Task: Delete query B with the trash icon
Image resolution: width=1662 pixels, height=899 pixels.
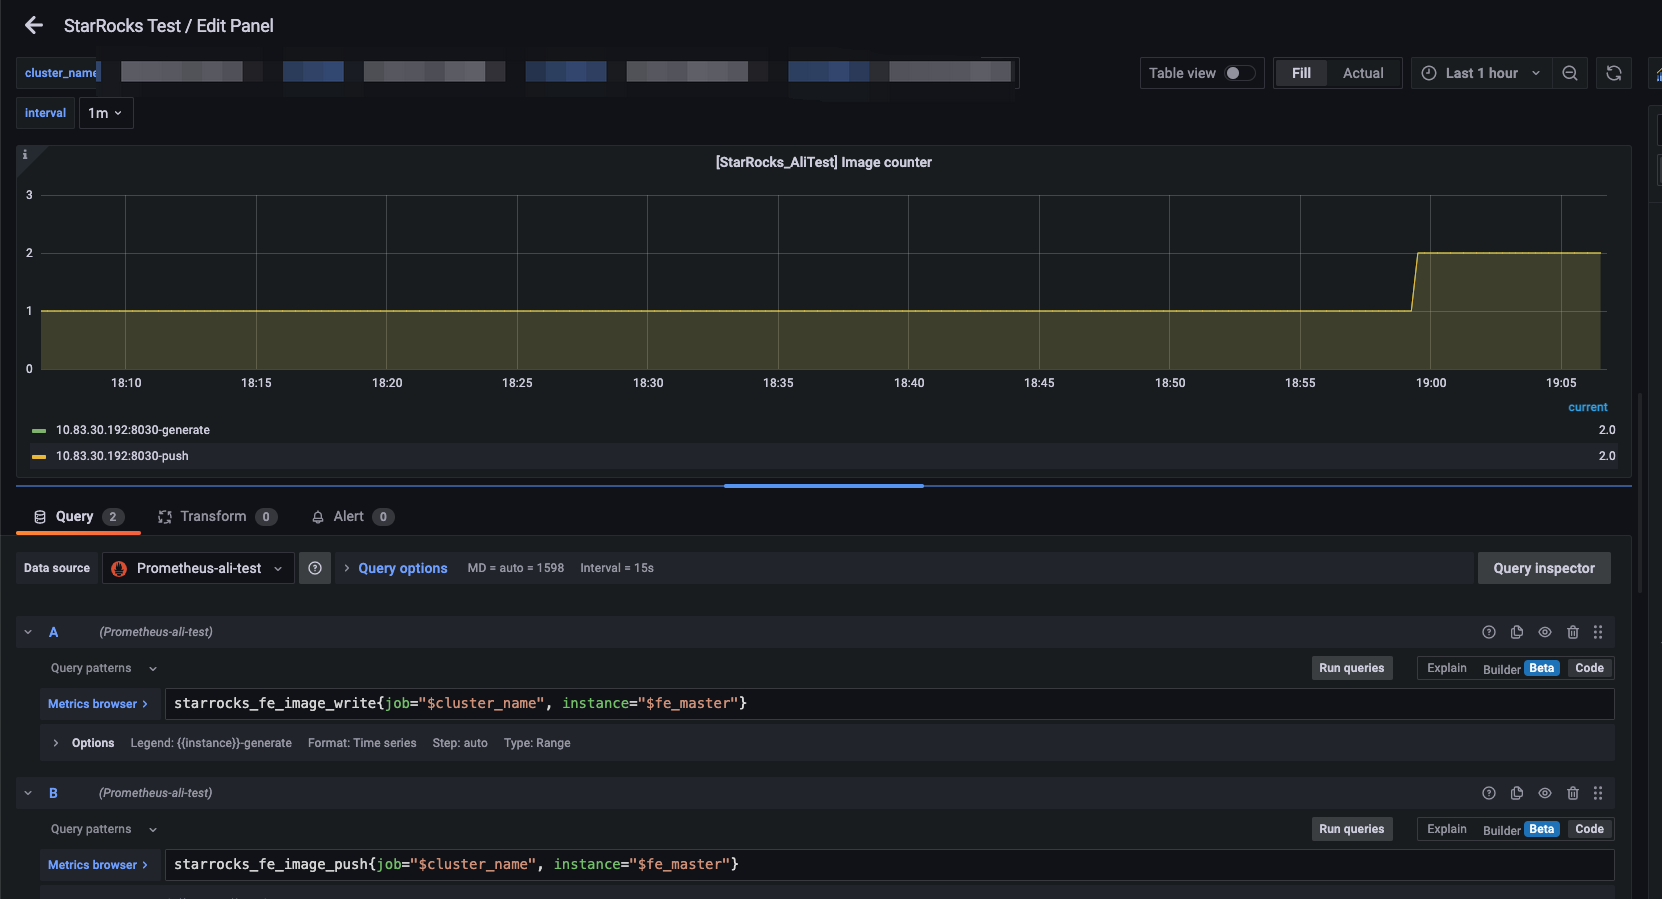Action: tap(1573, 793)
